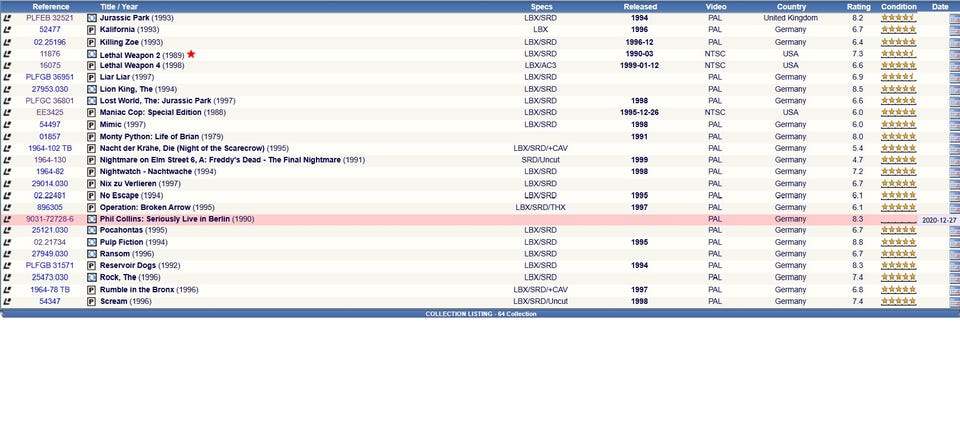Click the Collection Listing footer bar
This screenshot has height=442, width=960.
(481, 313)
